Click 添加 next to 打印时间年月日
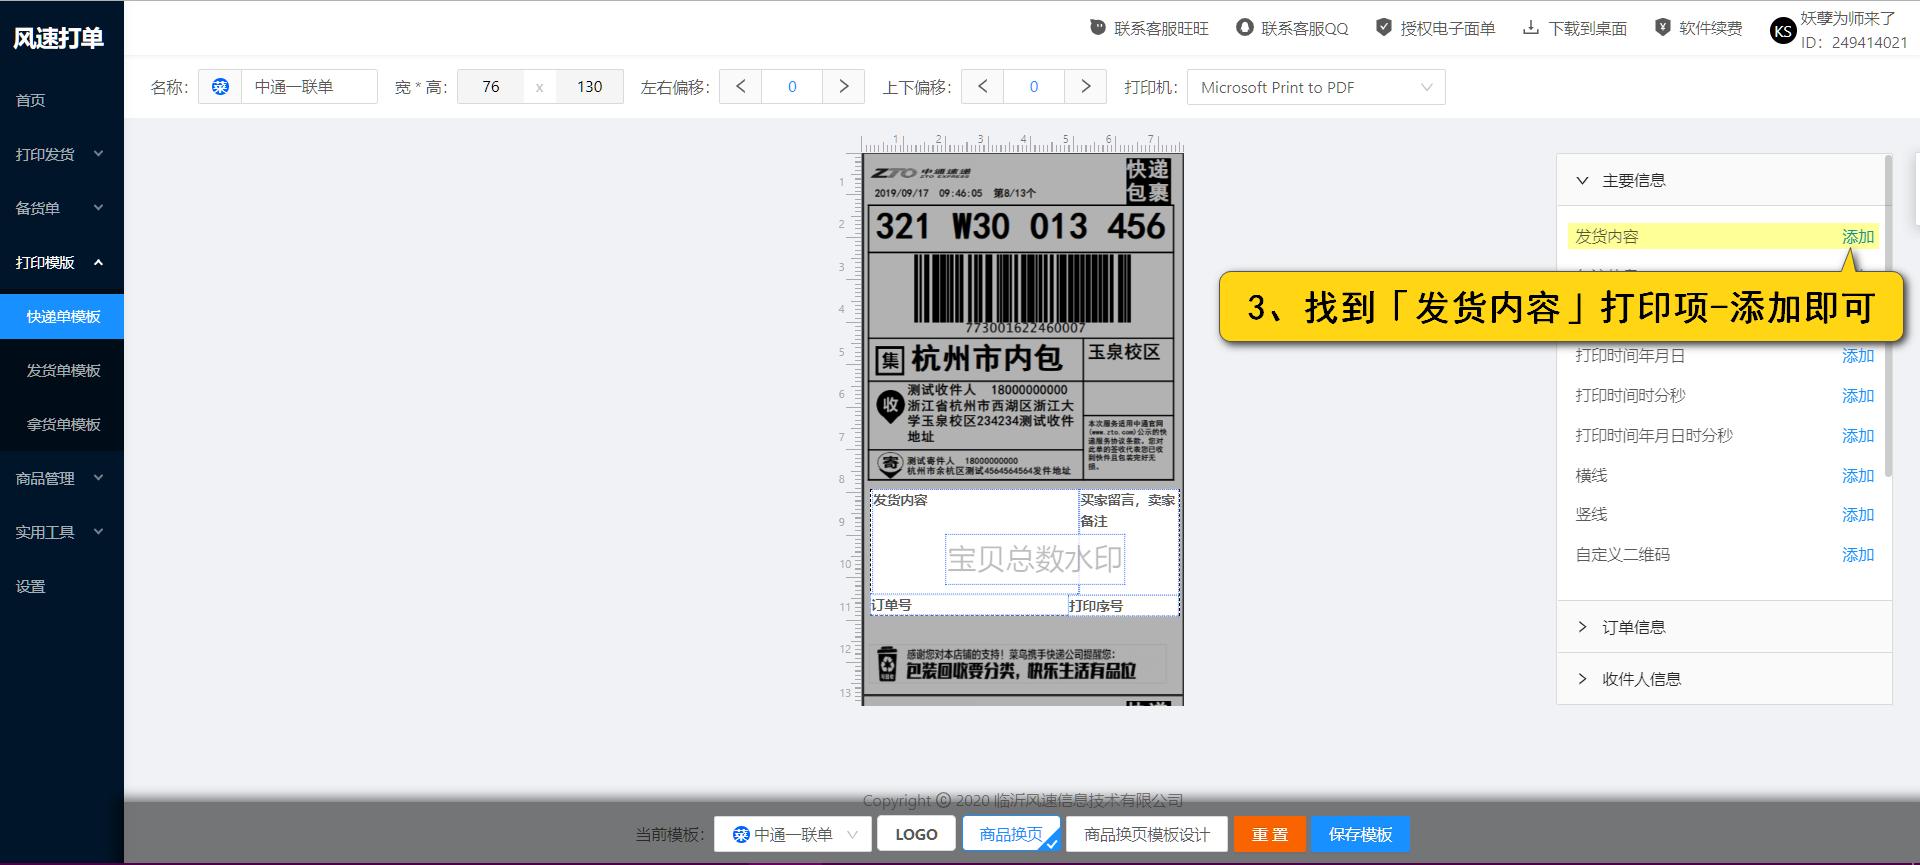Screen dimensions: 1920x865 pos(1858,356)
